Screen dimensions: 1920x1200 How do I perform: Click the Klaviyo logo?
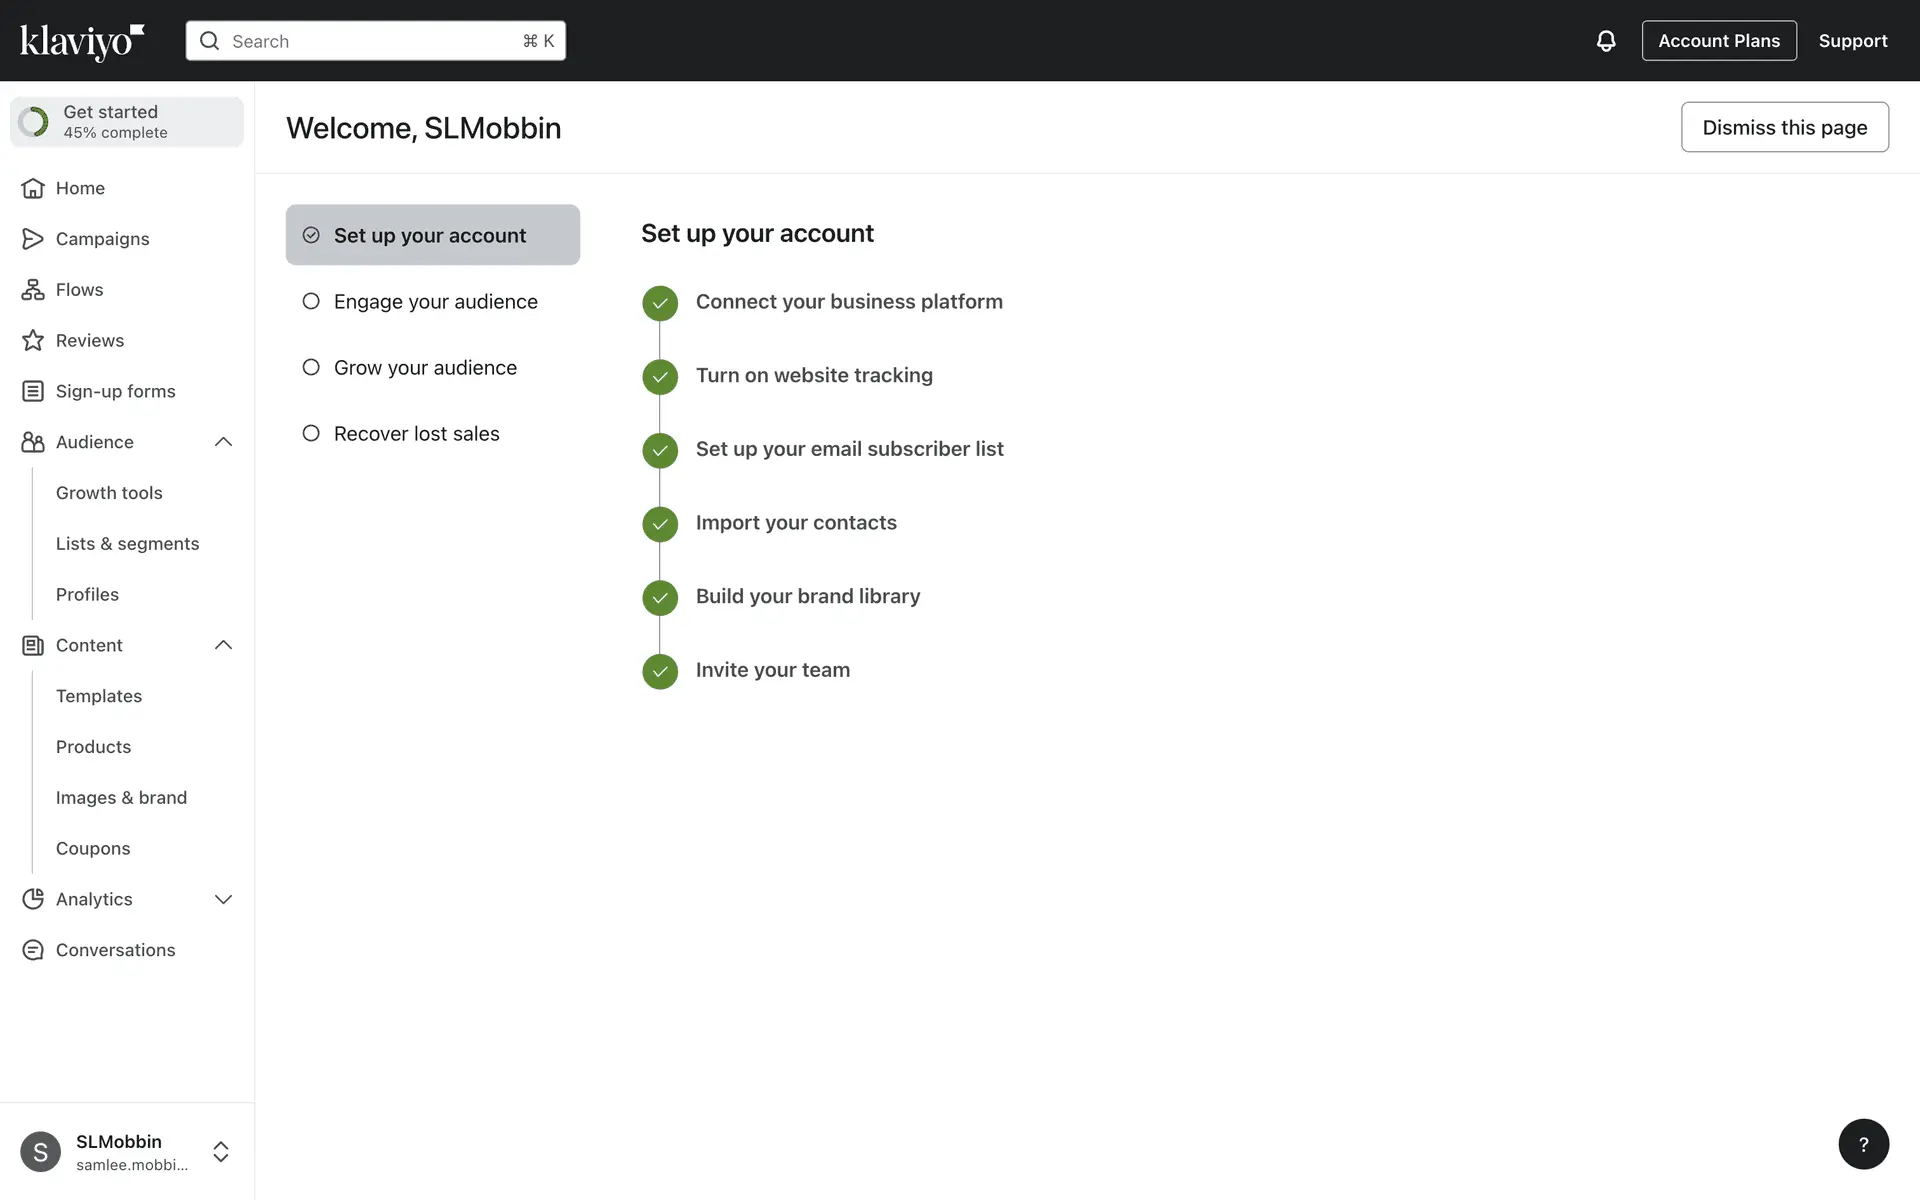click(x=82, y=41)
